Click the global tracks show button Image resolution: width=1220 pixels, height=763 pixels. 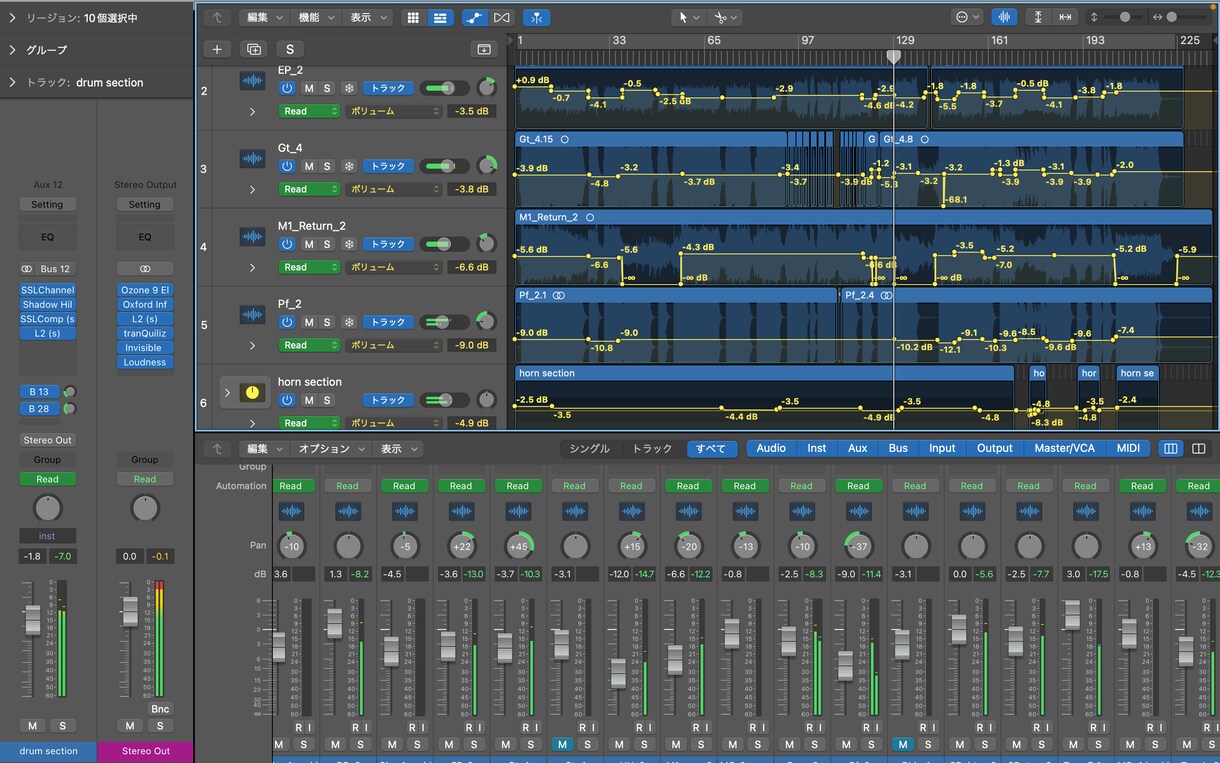tap(484, 49)
